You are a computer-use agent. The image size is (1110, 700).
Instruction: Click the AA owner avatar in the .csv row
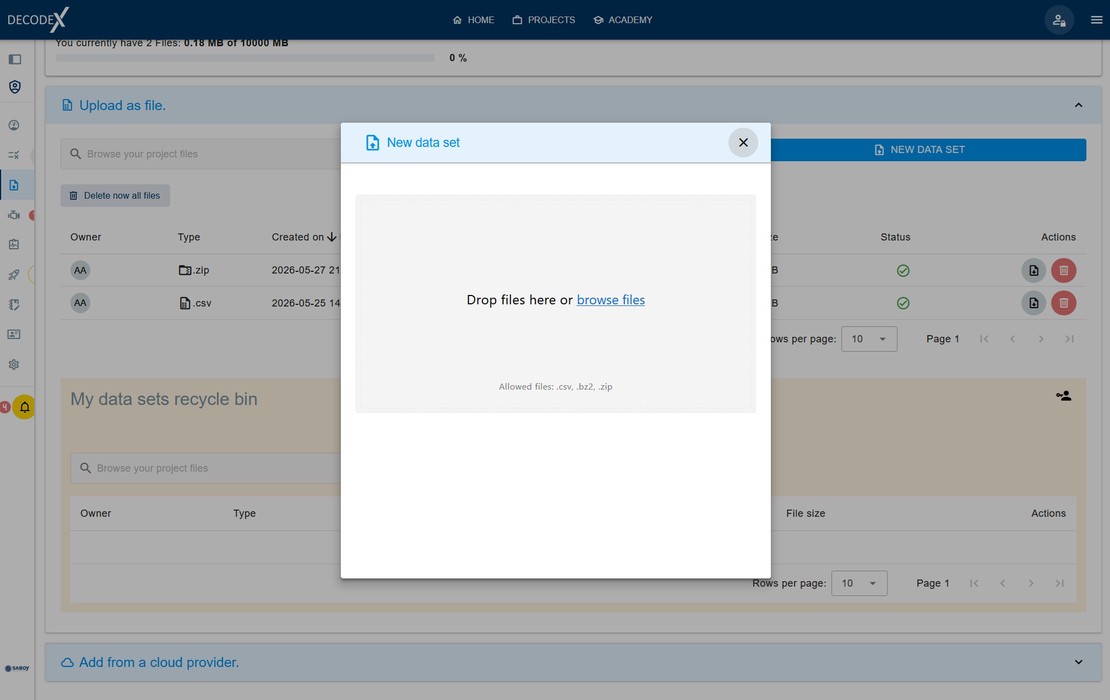coord(80,303)
